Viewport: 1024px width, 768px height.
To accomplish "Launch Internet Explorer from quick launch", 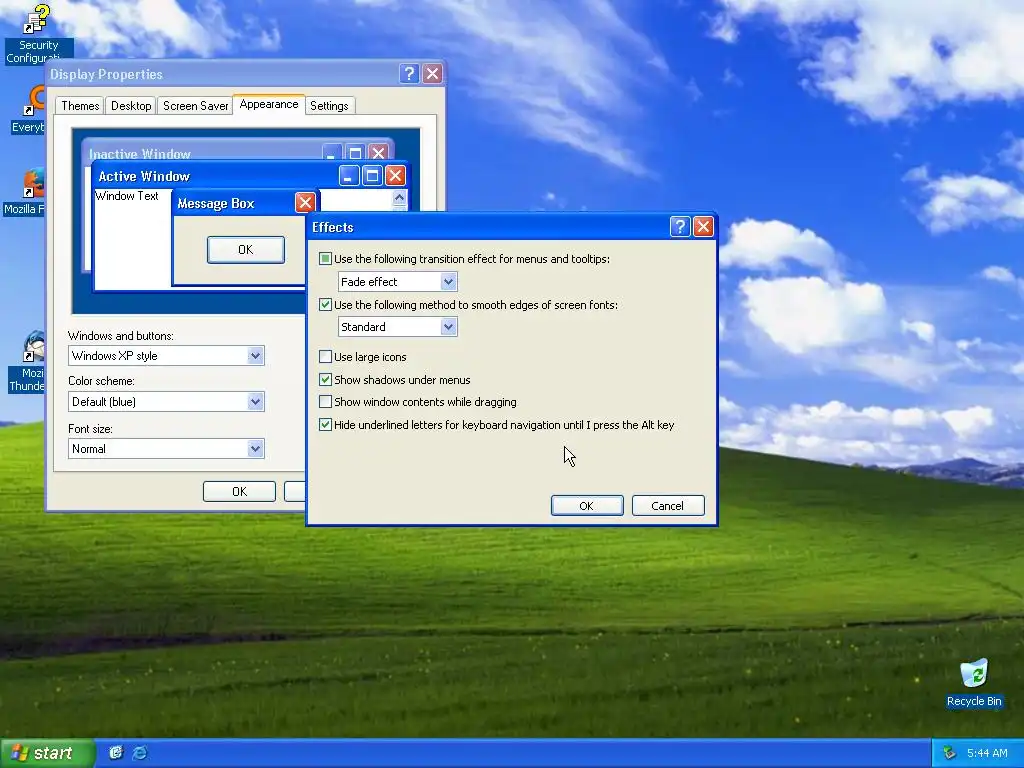I will click(x=140, y=752).
